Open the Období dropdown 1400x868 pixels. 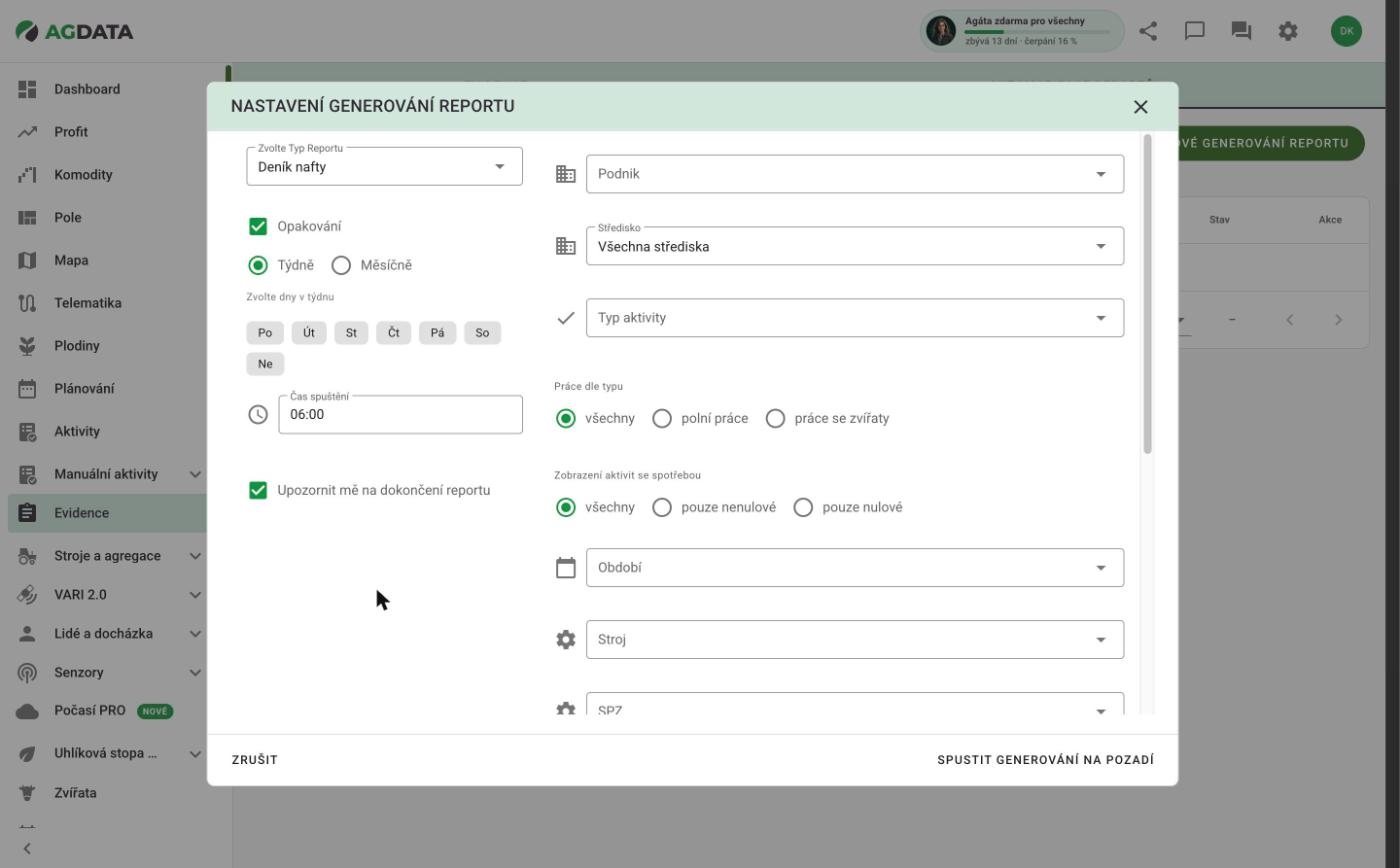point(855,568)
